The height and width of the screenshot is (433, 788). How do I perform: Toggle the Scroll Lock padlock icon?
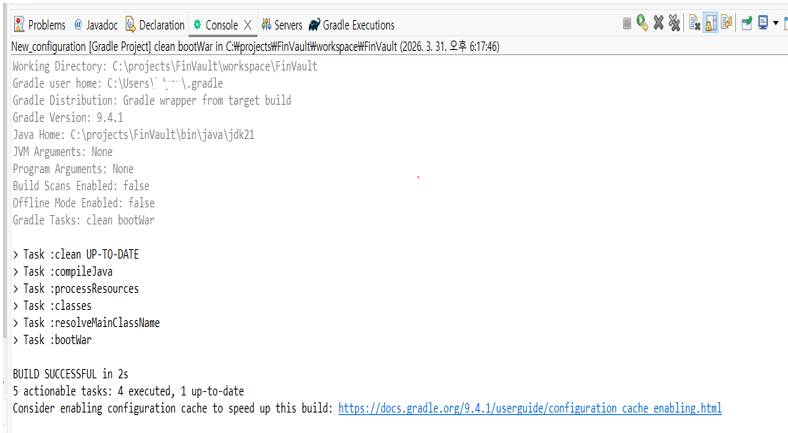pyautogui.click(x=711, y=23)
